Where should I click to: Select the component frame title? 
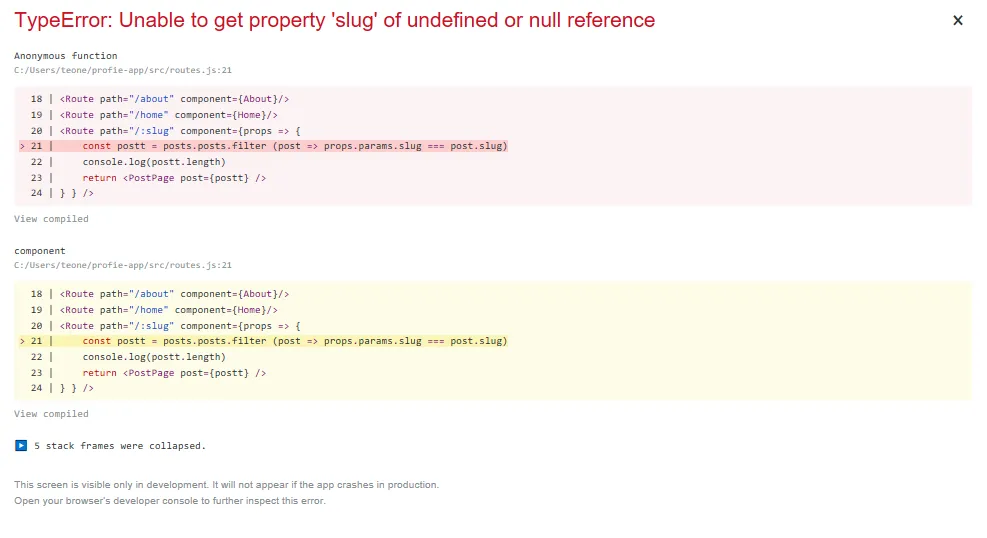click(40, 251)
